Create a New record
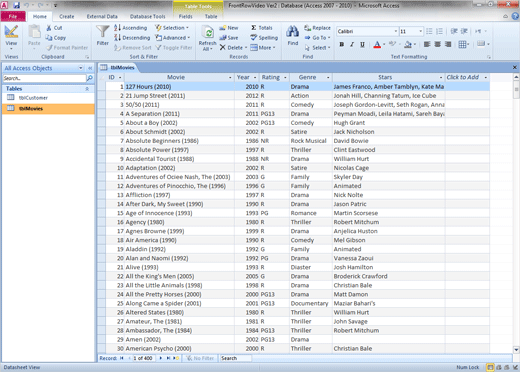This screenshot has height=372, width=520. pyautogui.click(x=229, y=28)
